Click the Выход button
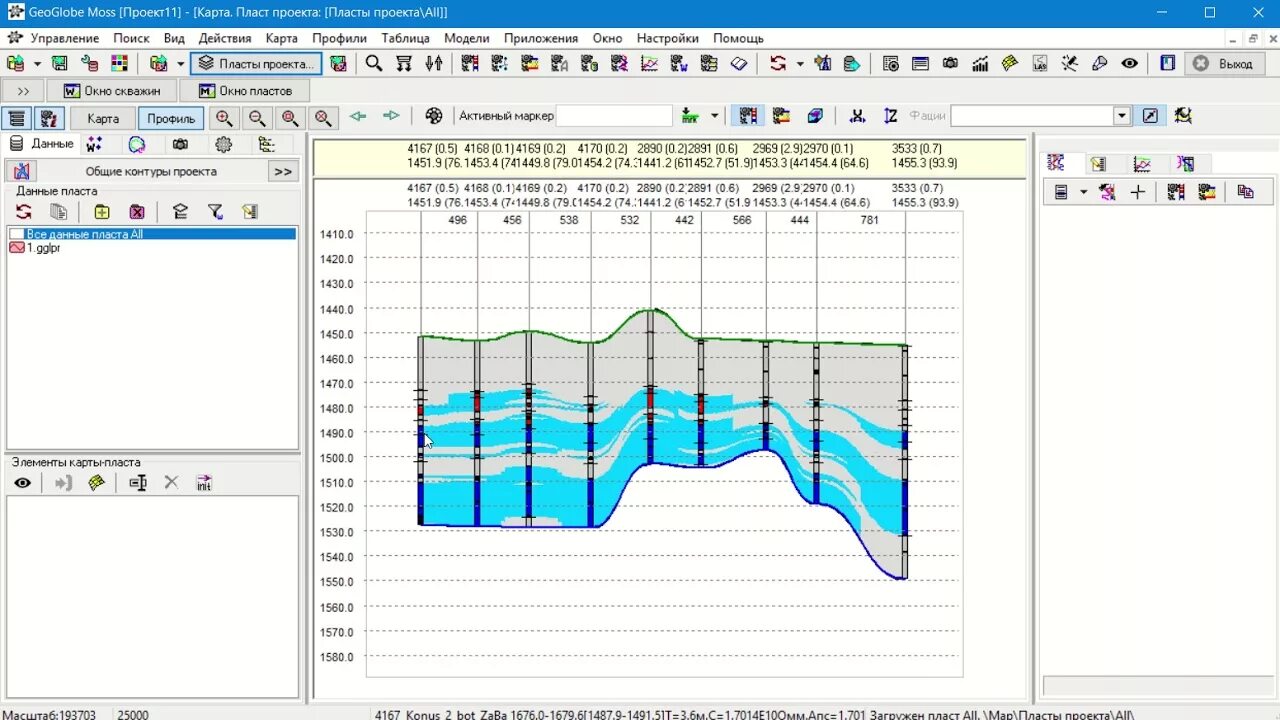This screenshot has width=1280, height=720. pos(1224,63)
